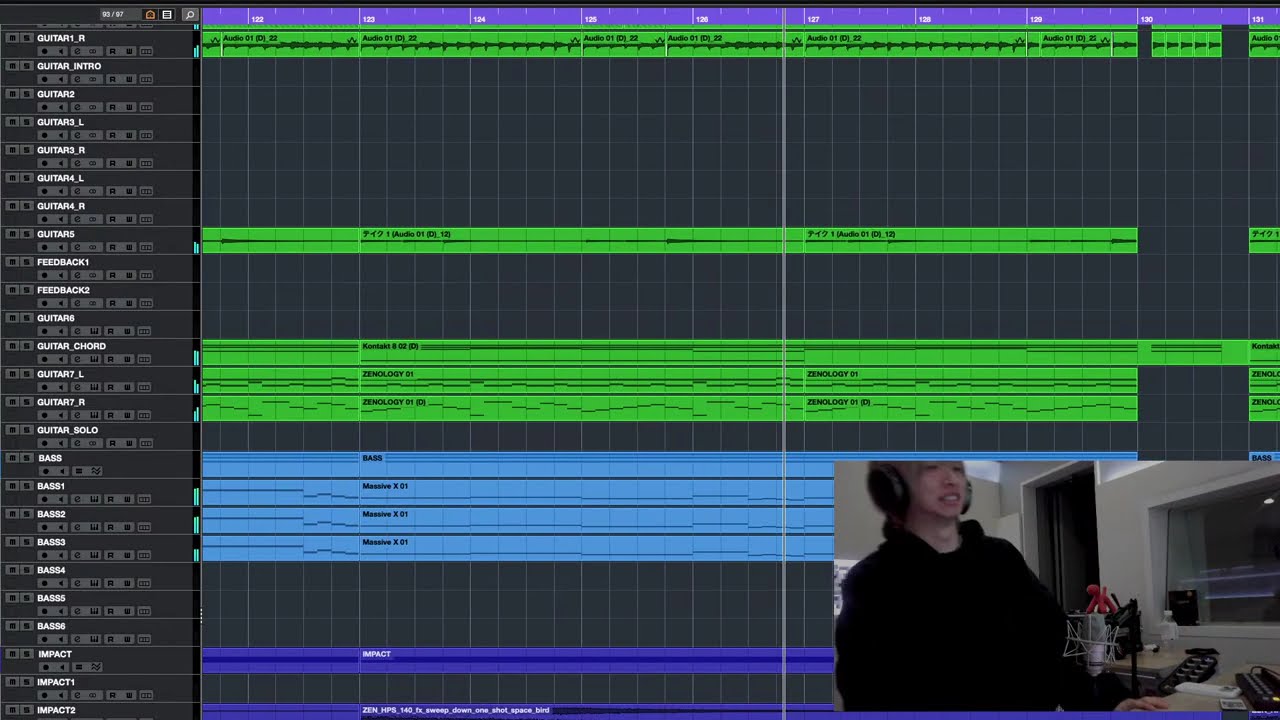1280x720 pixels.
Task: Open edit channel settings for GUITAR4_R
Action: coord(77,219)
